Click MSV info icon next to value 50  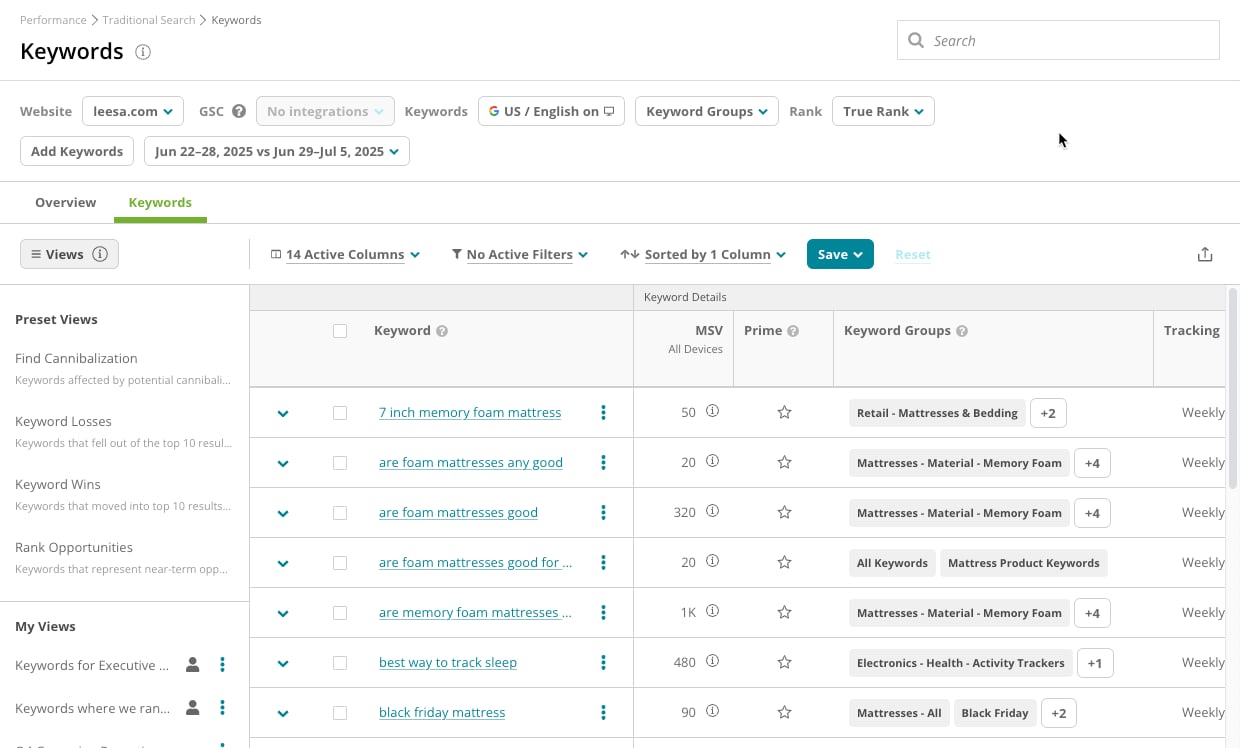pos(712,411)
